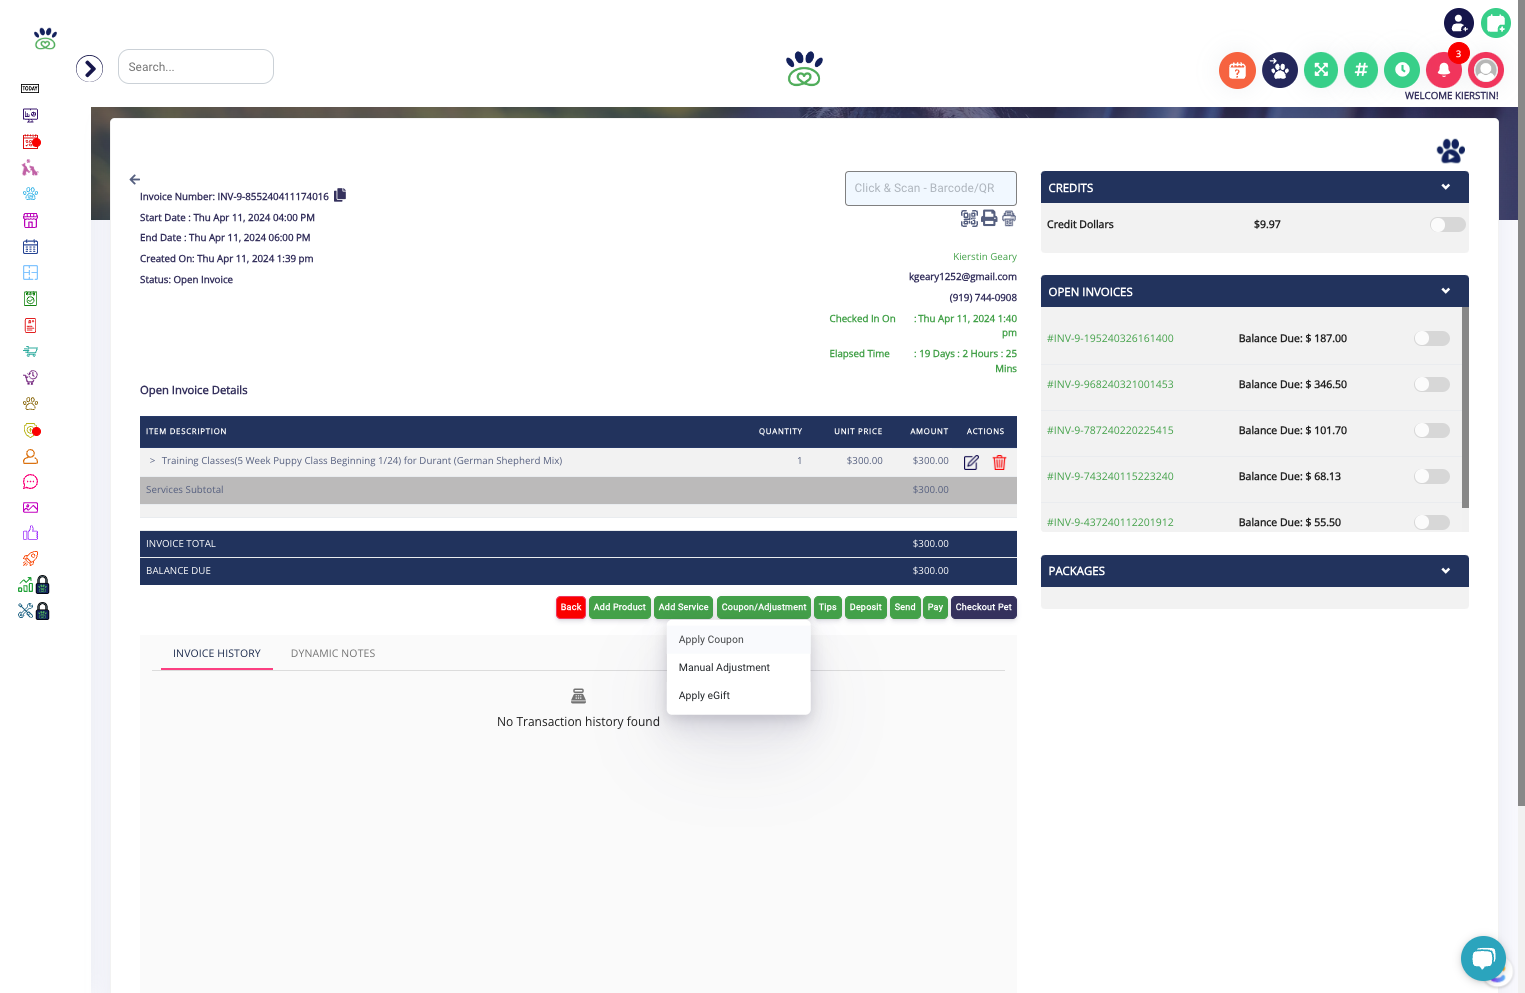This screenshot has height=993, width=1525.
Task: Toggle the Credit Dollars switch
Action: point(1447,225)
